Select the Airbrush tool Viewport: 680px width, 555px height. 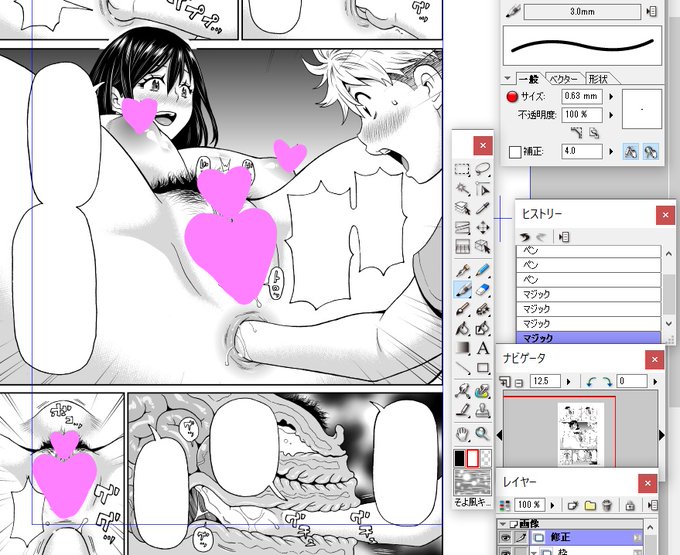pyautogui.click(x=482, y=309)
